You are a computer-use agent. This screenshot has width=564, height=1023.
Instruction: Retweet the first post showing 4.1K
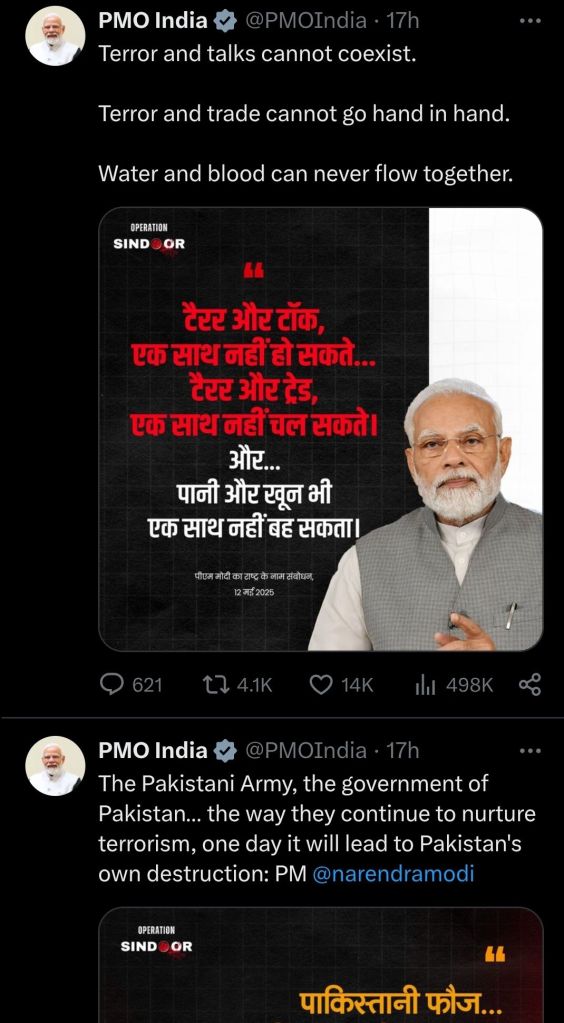pyautogui.click(x=237, y=685)
